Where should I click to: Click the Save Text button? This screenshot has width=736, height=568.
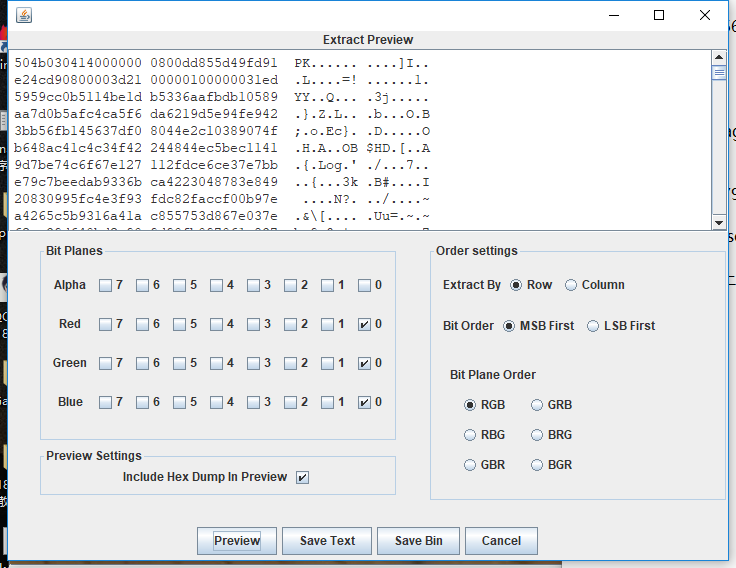(327, 541)
